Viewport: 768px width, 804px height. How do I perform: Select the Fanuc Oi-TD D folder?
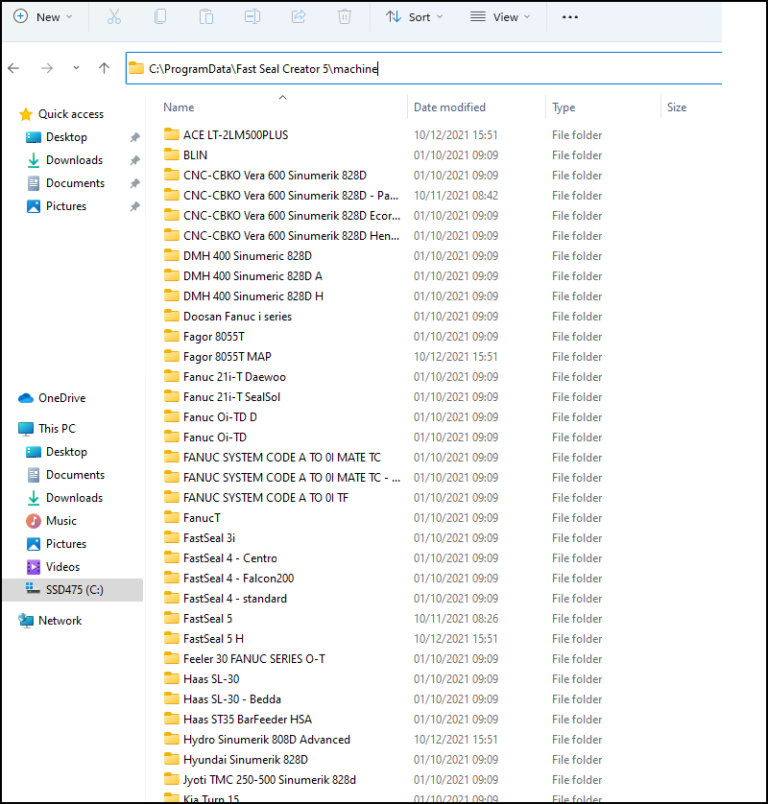click(220, 417)
